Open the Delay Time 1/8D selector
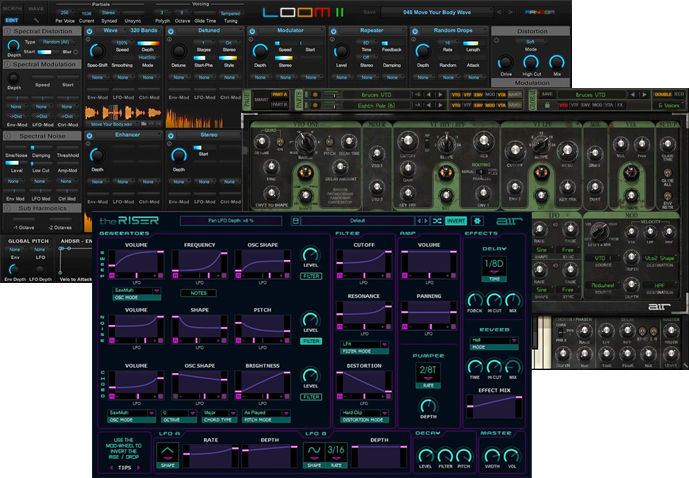This screenshot has width=689, height=478. coord(494,267)
